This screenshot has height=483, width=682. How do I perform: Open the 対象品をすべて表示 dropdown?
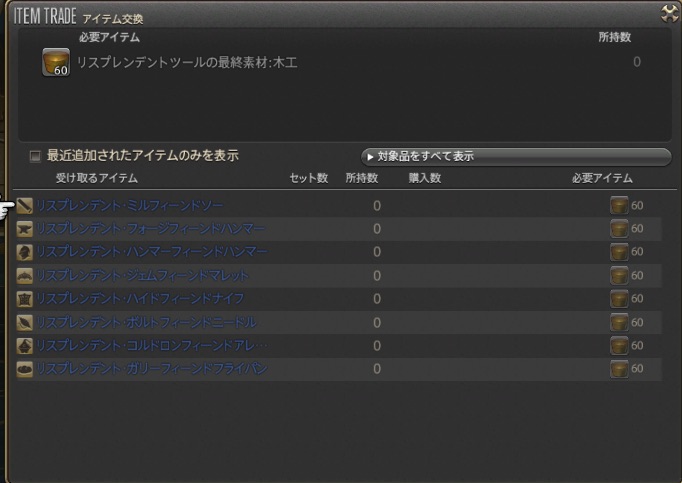515,156
